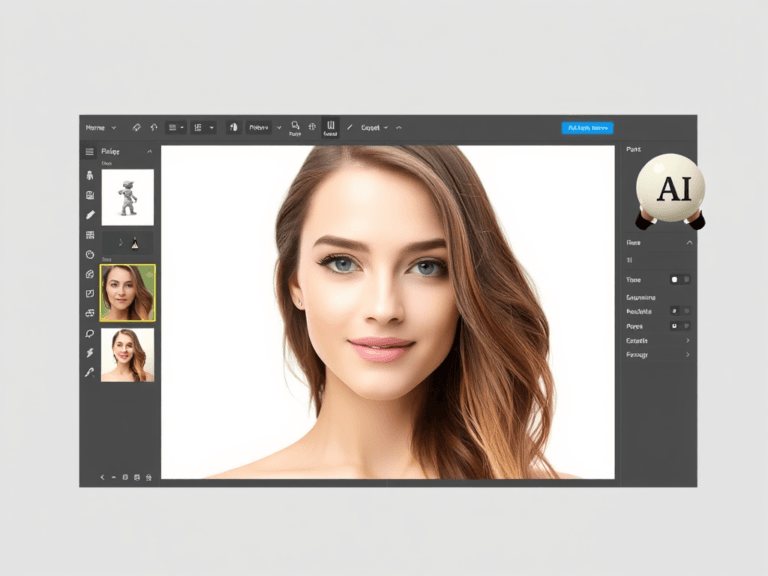768x576 pixels.
Task: Select the lasso bubble tool in the sidebar
Action: pyautogui.click(x=90, y=334)
